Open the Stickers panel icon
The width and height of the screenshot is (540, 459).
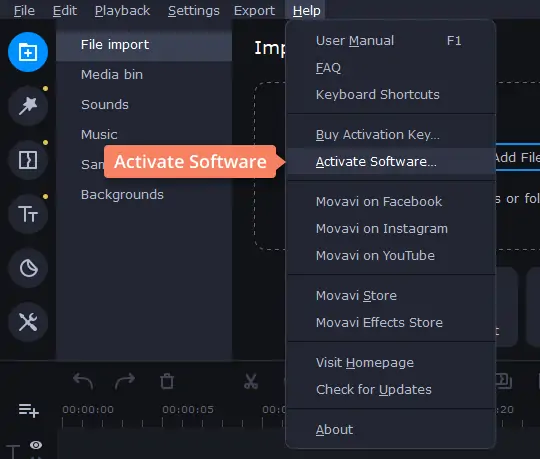(x=28, y=268)
